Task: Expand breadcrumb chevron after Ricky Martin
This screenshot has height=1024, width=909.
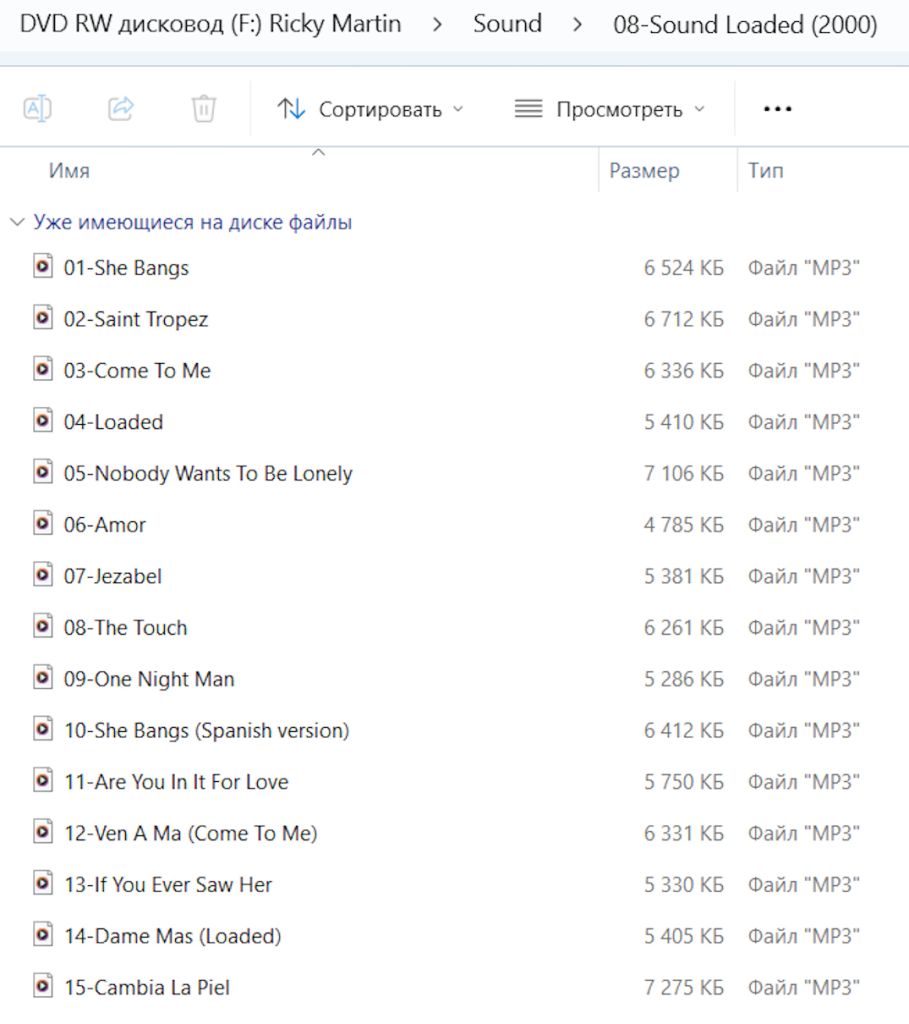Action: point(437,25)
